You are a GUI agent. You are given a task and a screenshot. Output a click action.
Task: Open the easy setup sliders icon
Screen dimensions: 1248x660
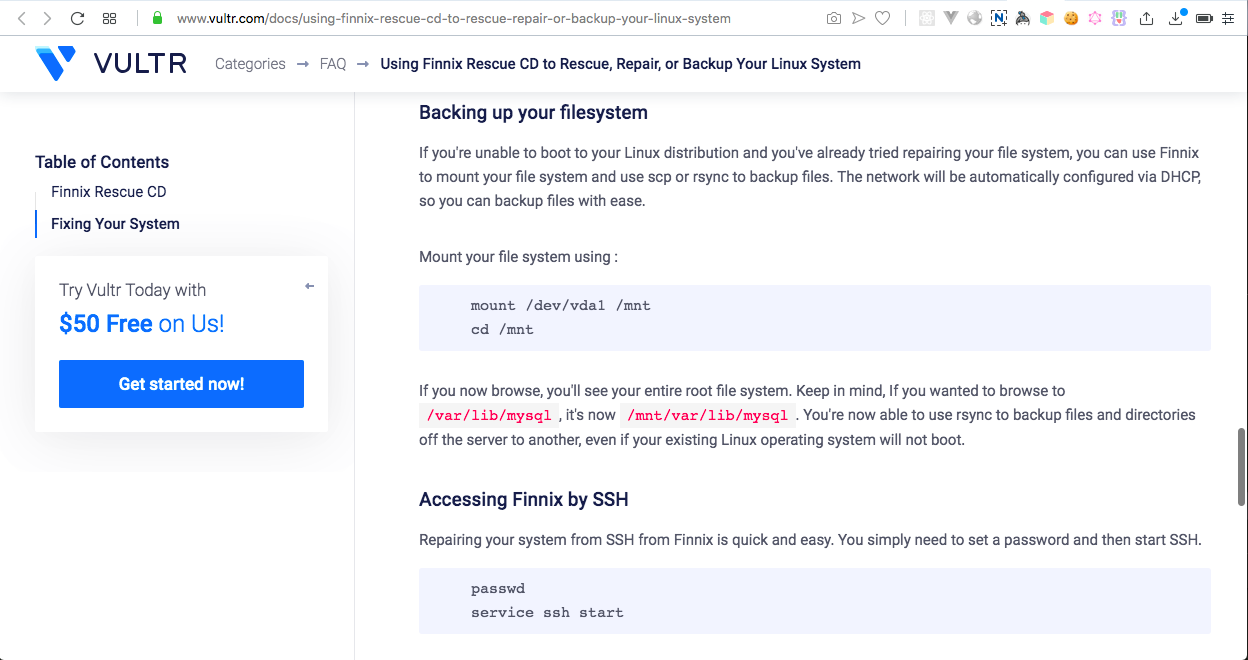[x=1228, y=18]
